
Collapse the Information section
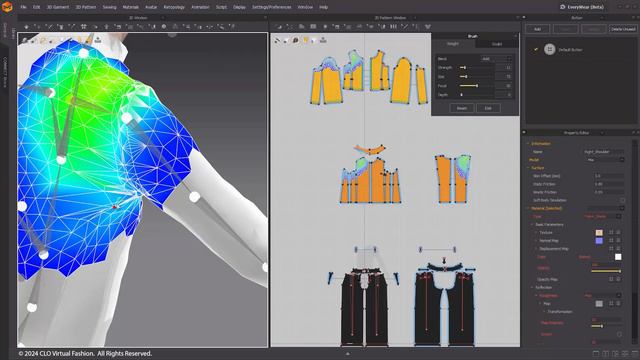tap(528, 144)
